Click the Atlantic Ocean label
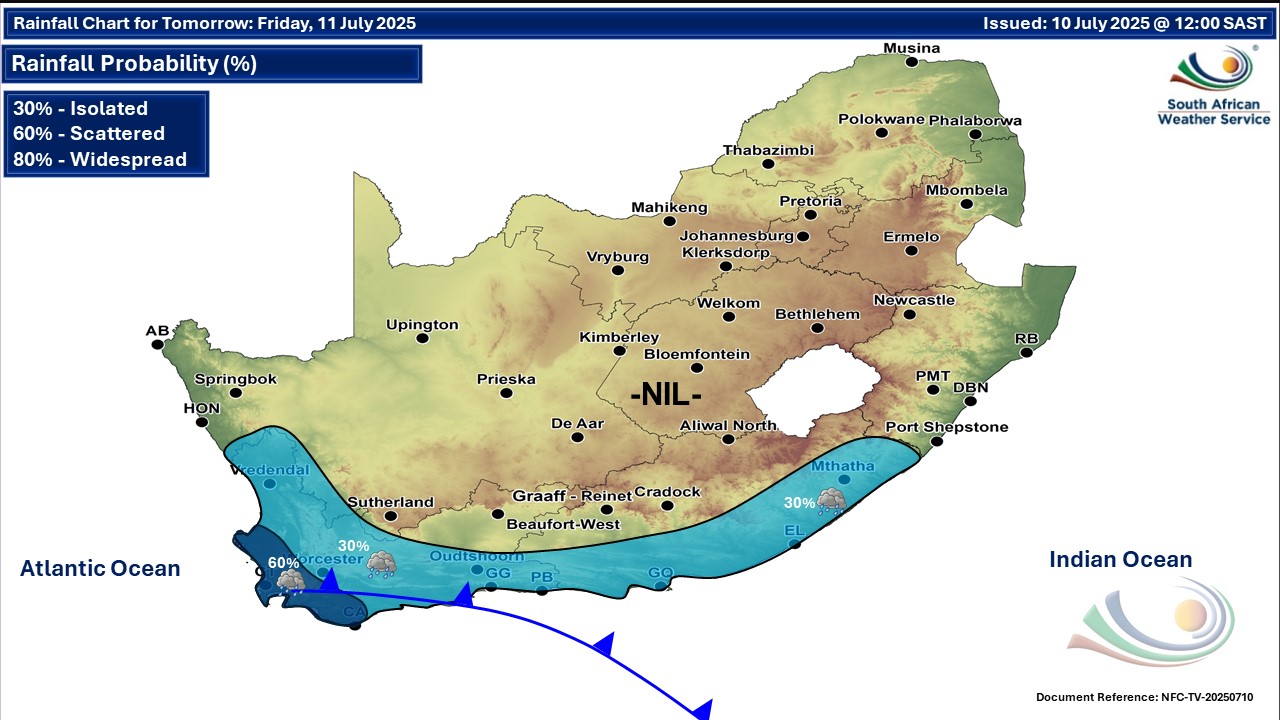The image size is (1280, 720). point(100,569)
